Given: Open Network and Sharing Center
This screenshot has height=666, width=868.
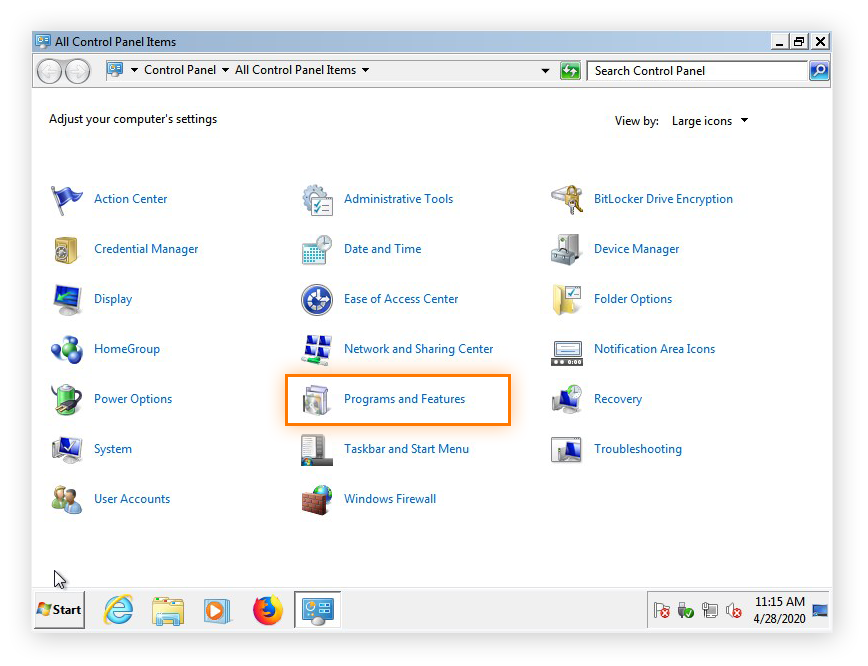Looking at the screenshot, I should pos(418,348).
